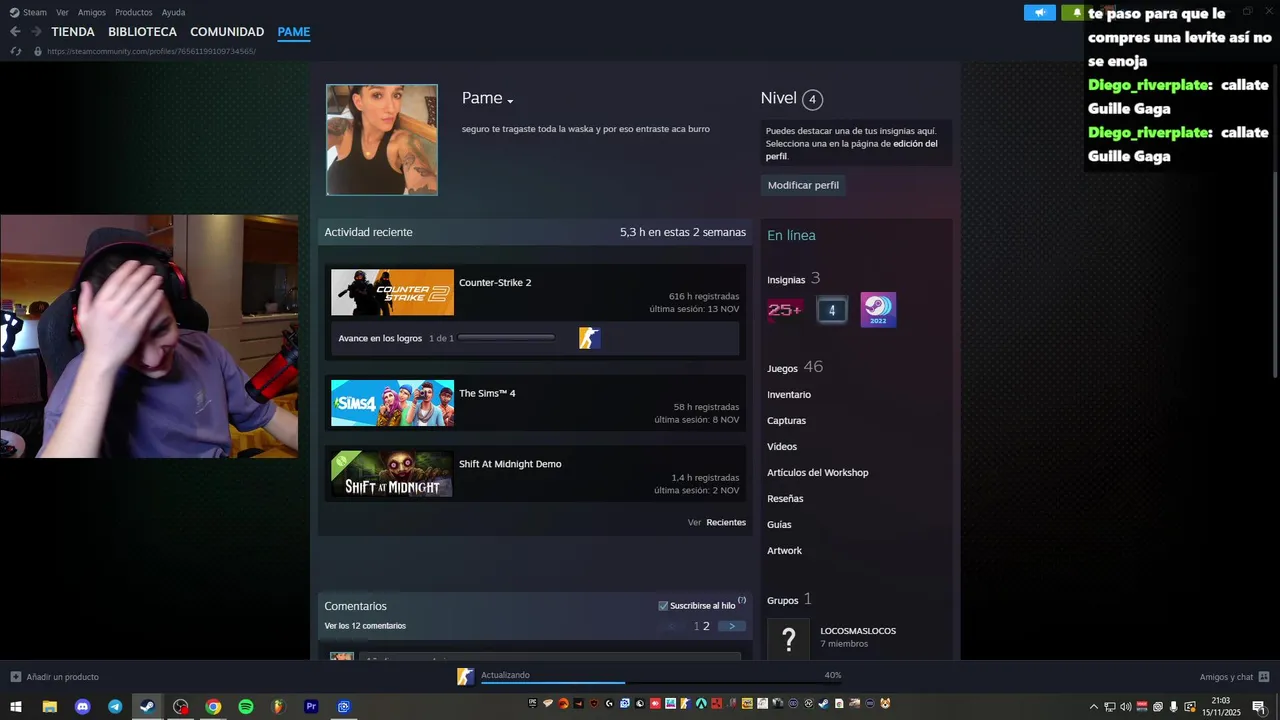Image resolution: width=1280 pixels, height=720 pixels.
Task: Expand the Pame profile name dropdown
Action: (510, 101)
